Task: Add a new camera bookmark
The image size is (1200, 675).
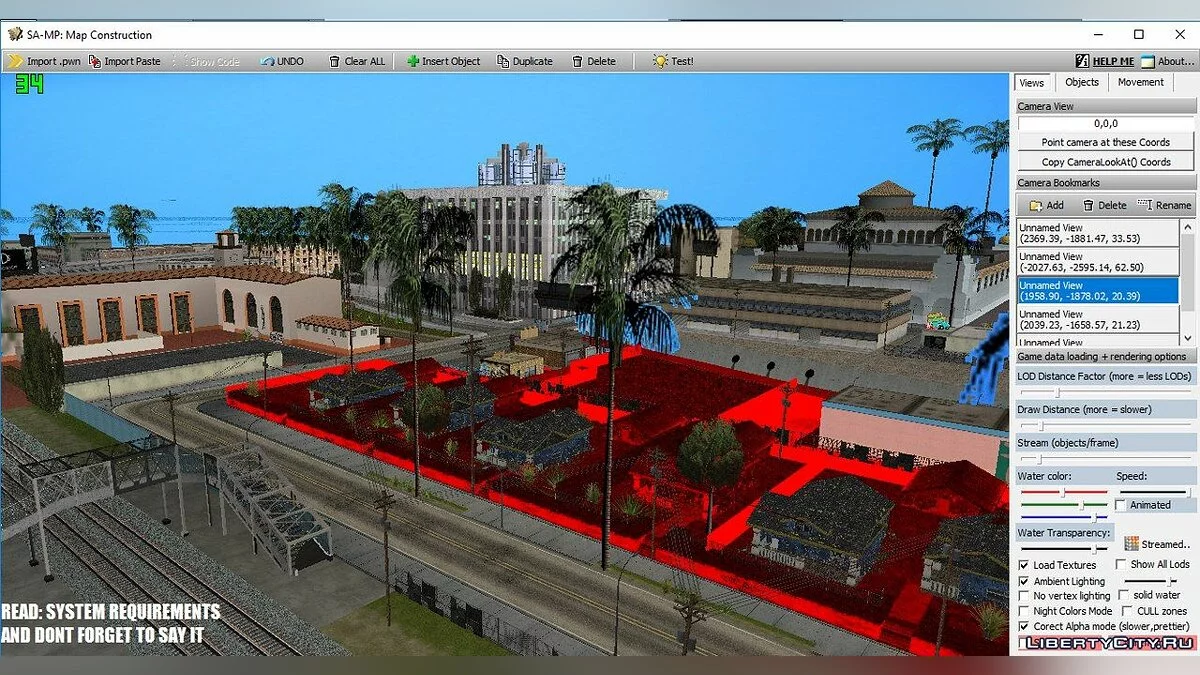Action: click(x=1045, y=205)
